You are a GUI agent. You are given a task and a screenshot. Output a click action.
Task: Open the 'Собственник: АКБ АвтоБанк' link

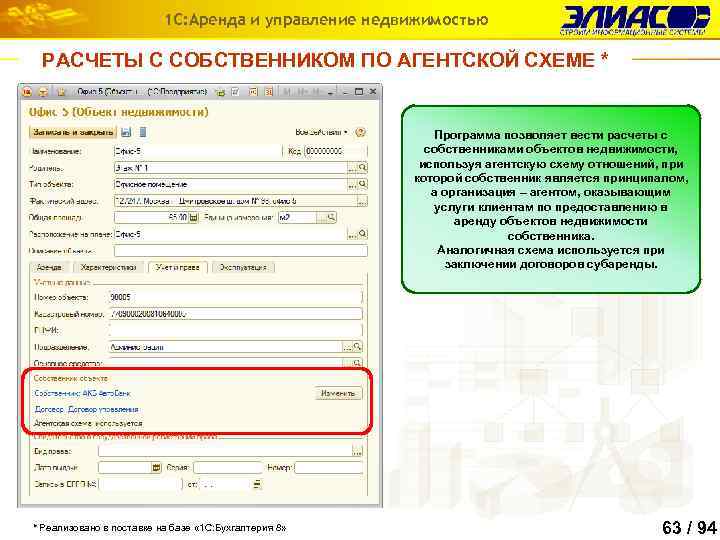[x=83, y=394]
